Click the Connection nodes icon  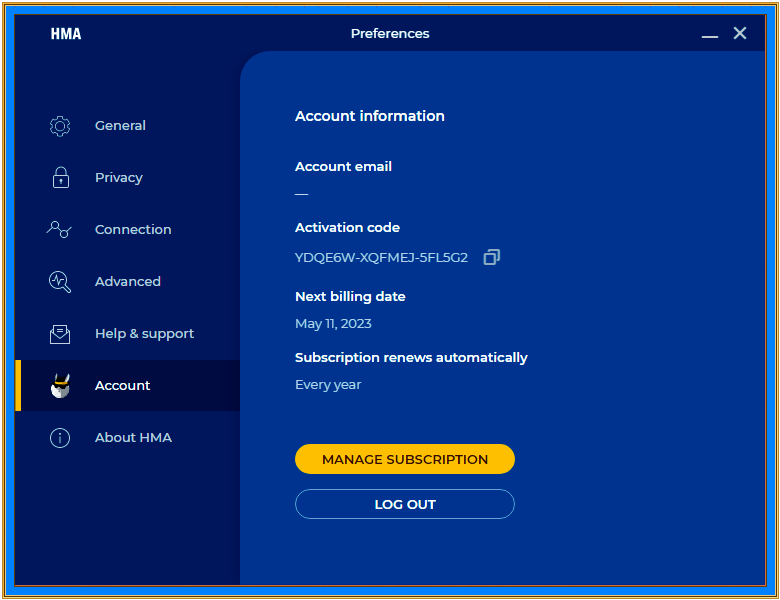coord(59,229)
